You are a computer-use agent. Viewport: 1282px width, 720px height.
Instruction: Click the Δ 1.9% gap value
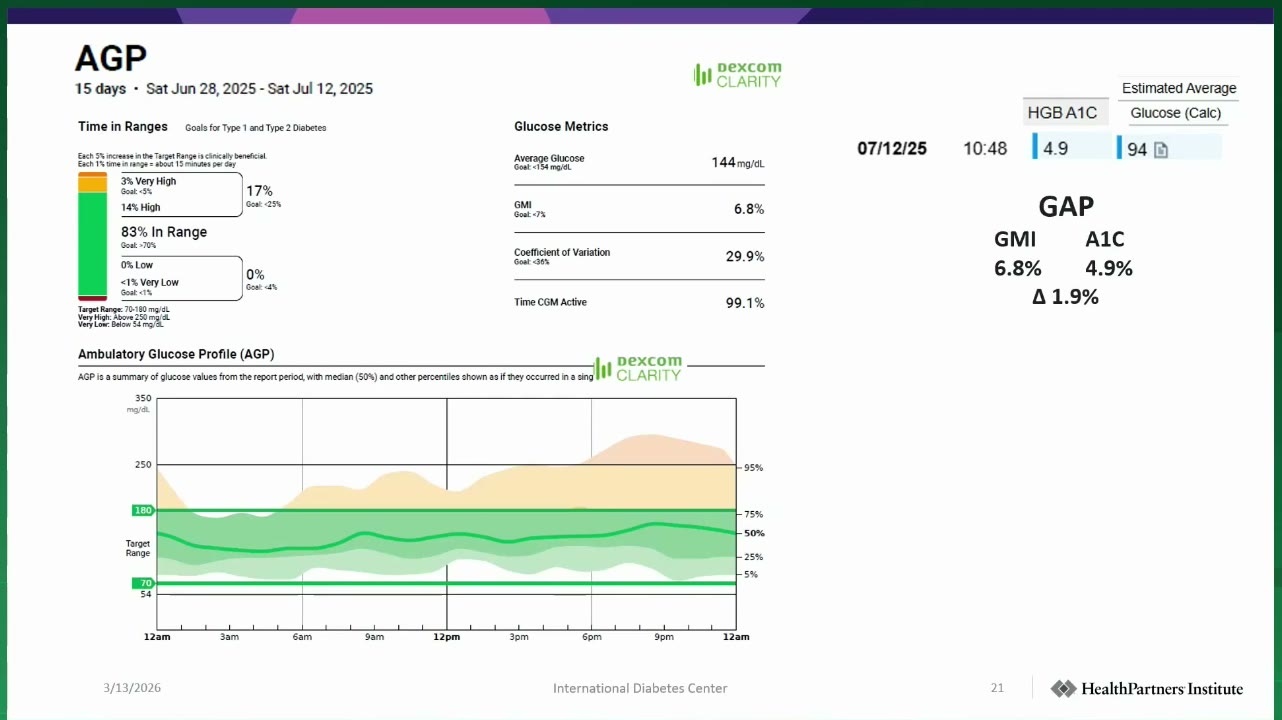point(1065,297)
